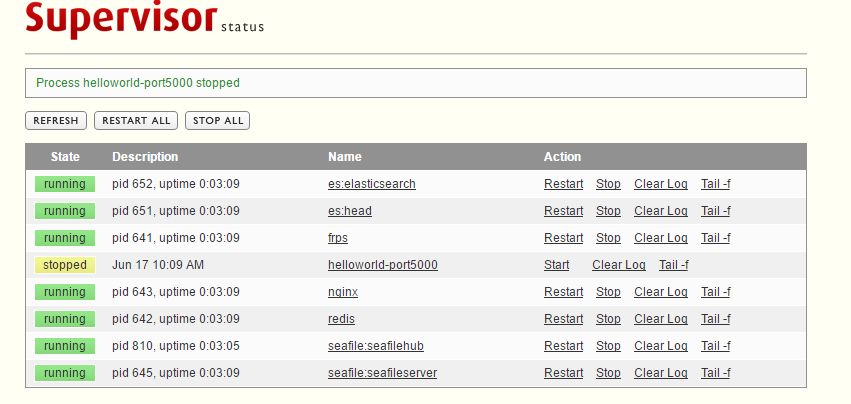Click 'pid 642, uptime 0:03:09' description

(x=176, y=319)
